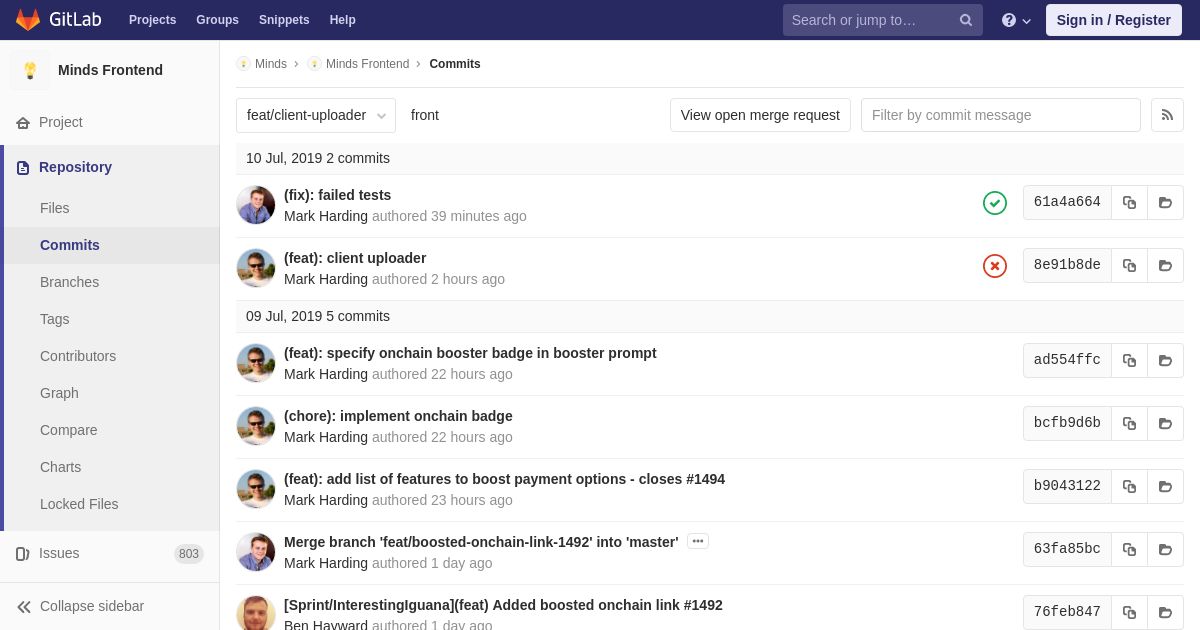Click the Minds Frontend lightbulb project avatar
This screenshot has width=1200, height=630.
point(30,70)
